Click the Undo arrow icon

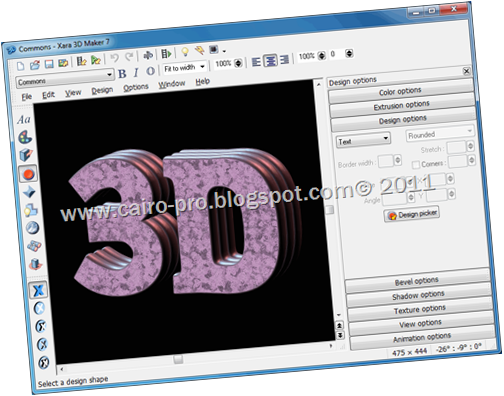pyautogui.click(x=114, y=58)
